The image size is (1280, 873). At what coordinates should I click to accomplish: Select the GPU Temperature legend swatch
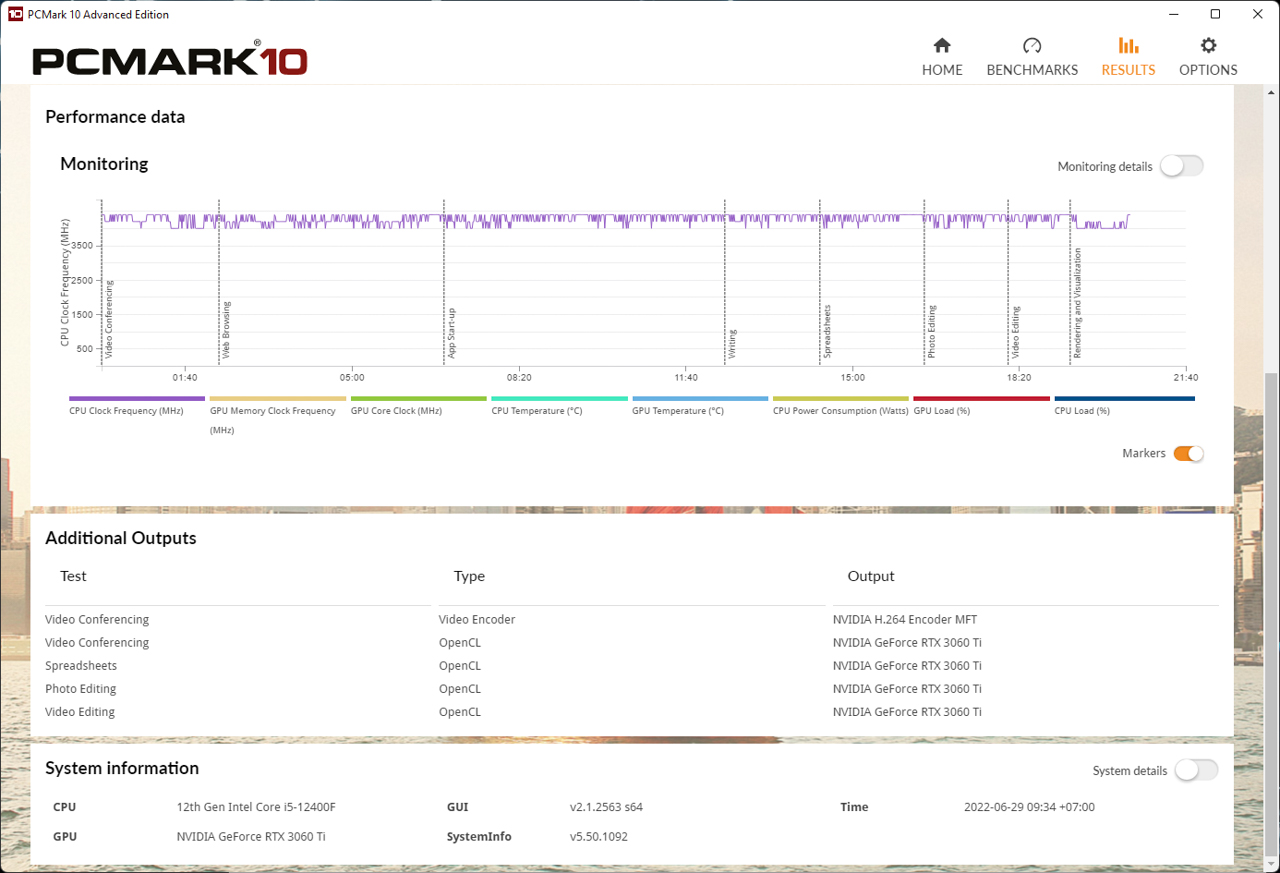pyautogui.click(x=700, y=398)
